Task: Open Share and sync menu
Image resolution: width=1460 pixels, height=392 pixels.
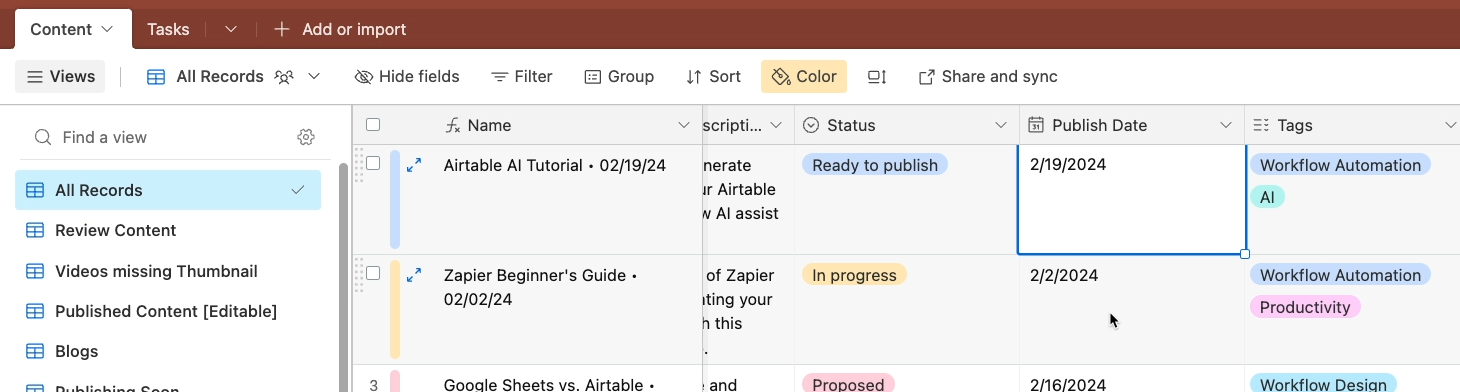Action: click(x=988, y=77)
